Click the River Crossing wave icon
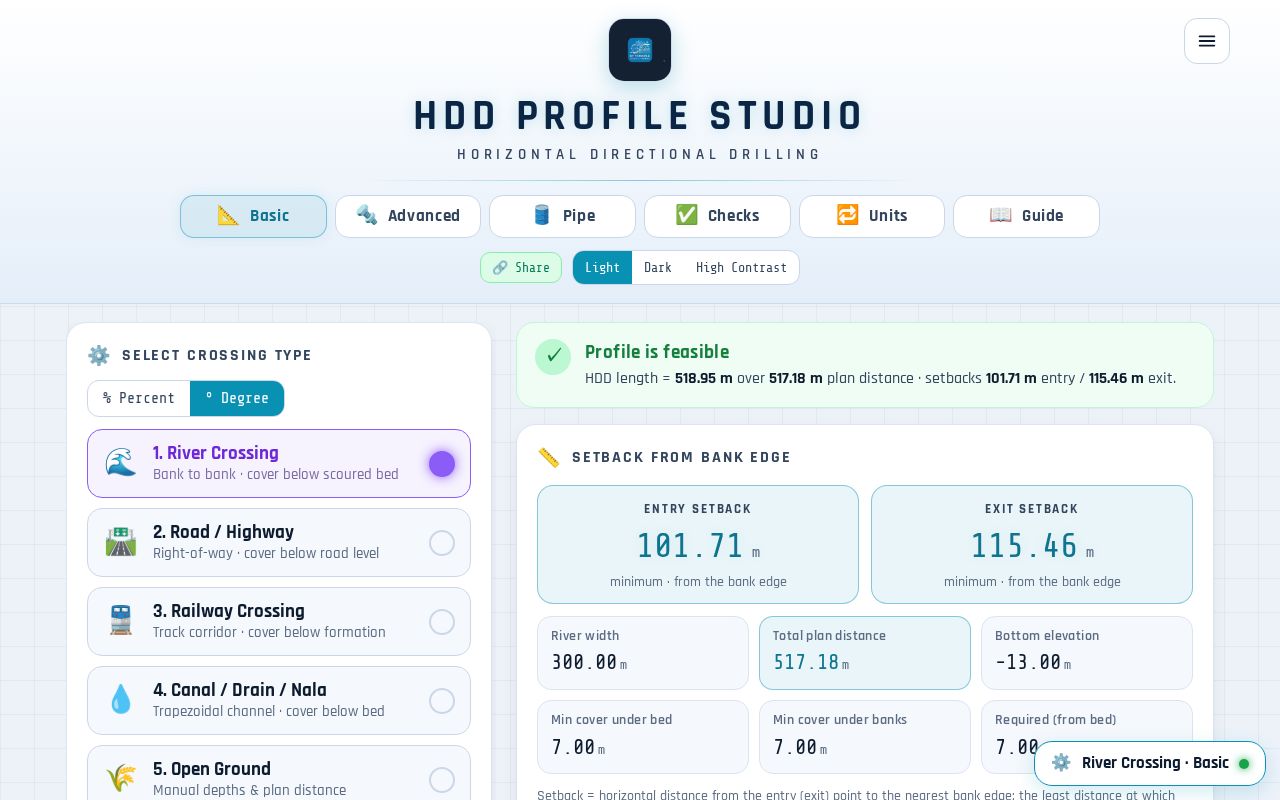The height and width of the screenshot is (800, 1280). 121,463
